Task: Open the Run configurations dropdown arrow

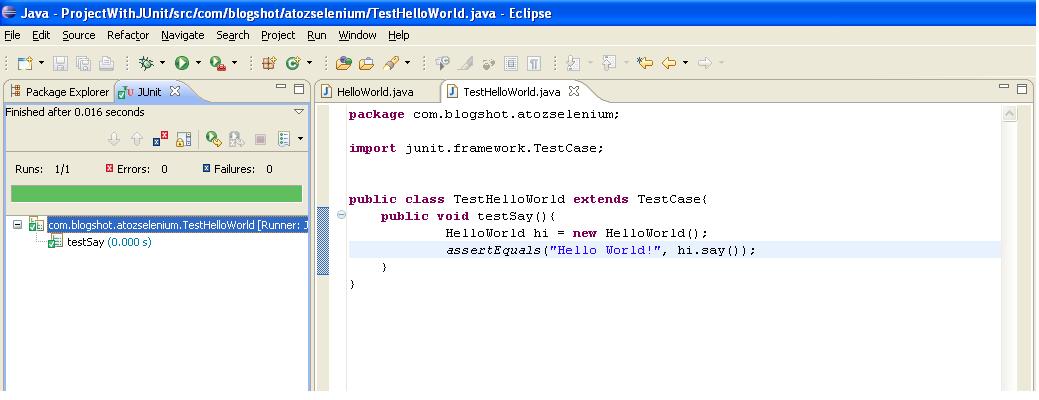Action: (x=197, y=64)
